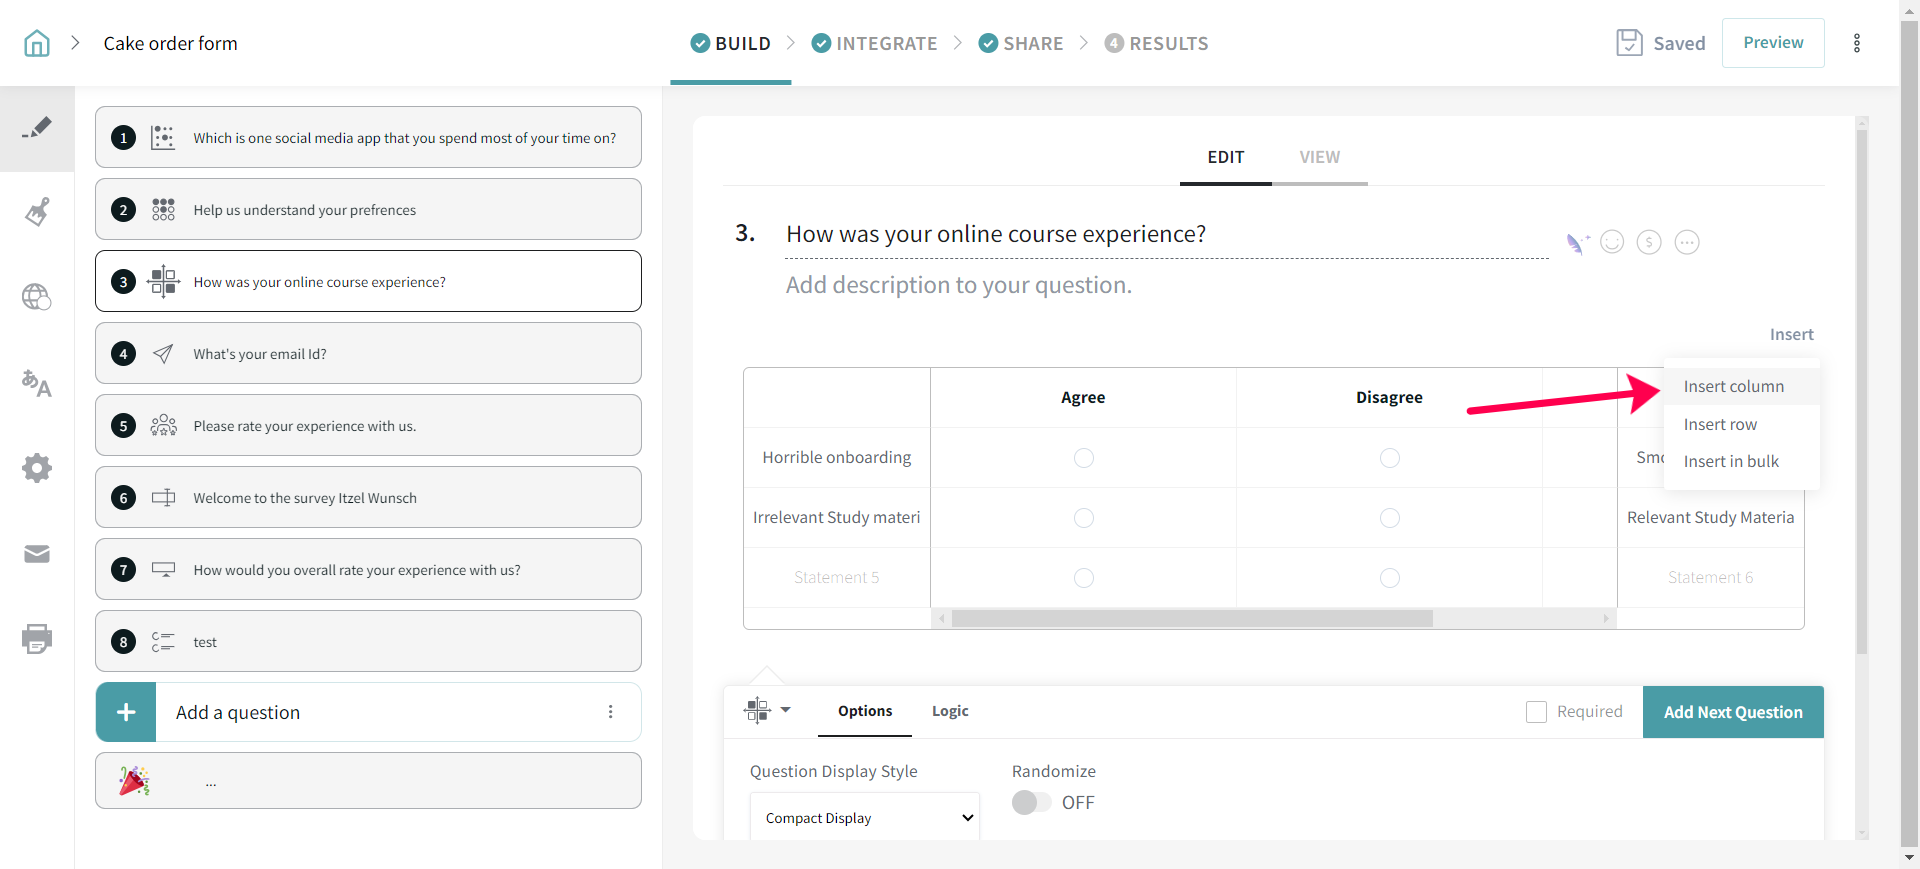Choose Insert column from the menu
This screenshot has height=869, width=1920.
[1733, 386]
